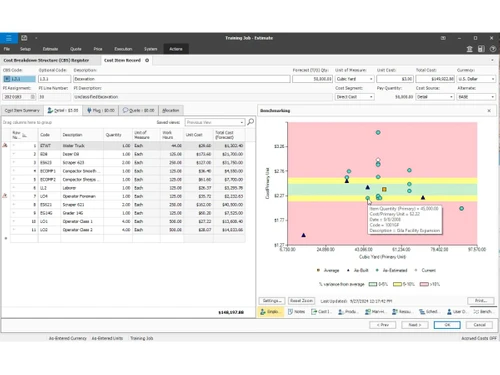Screen dimensions: 500x375
Task: Open the Production bottom panel tab
Action: click(x=348, y=312)
